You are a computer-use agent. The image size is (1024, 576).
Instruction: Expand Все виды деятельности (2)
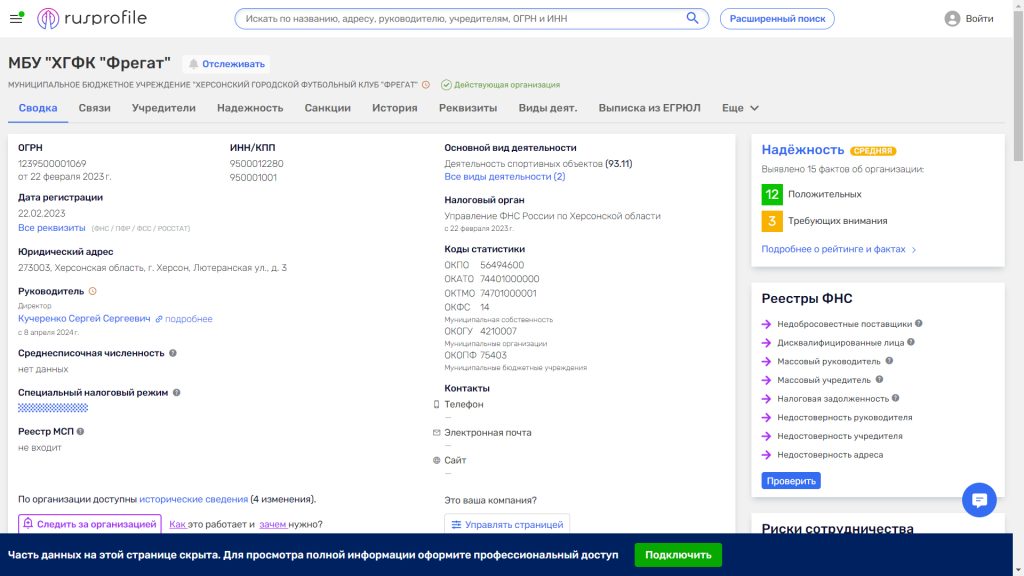coord(504,177)
